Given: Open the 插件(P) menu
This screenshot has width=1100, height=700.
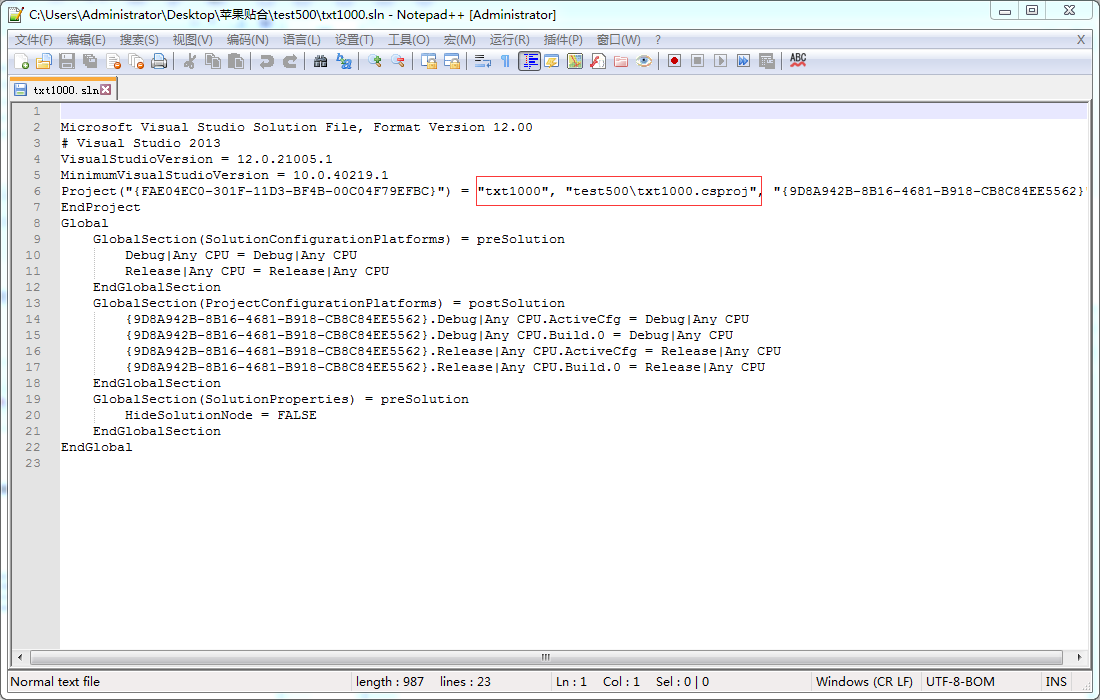Looking at the screenshot, I should coord(563,39).
